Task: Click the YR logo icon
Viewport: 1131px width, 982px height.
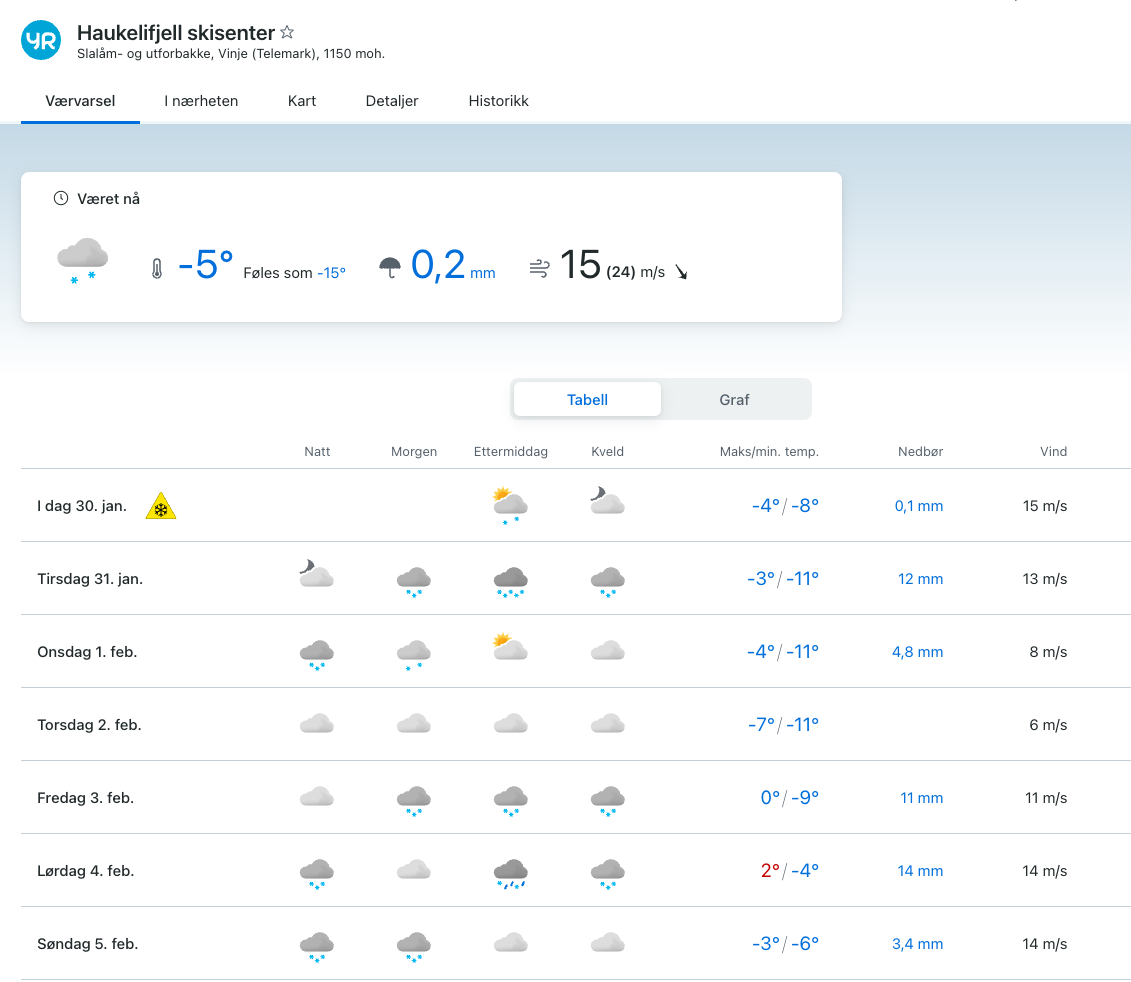Action: click(x=41, y=40)
